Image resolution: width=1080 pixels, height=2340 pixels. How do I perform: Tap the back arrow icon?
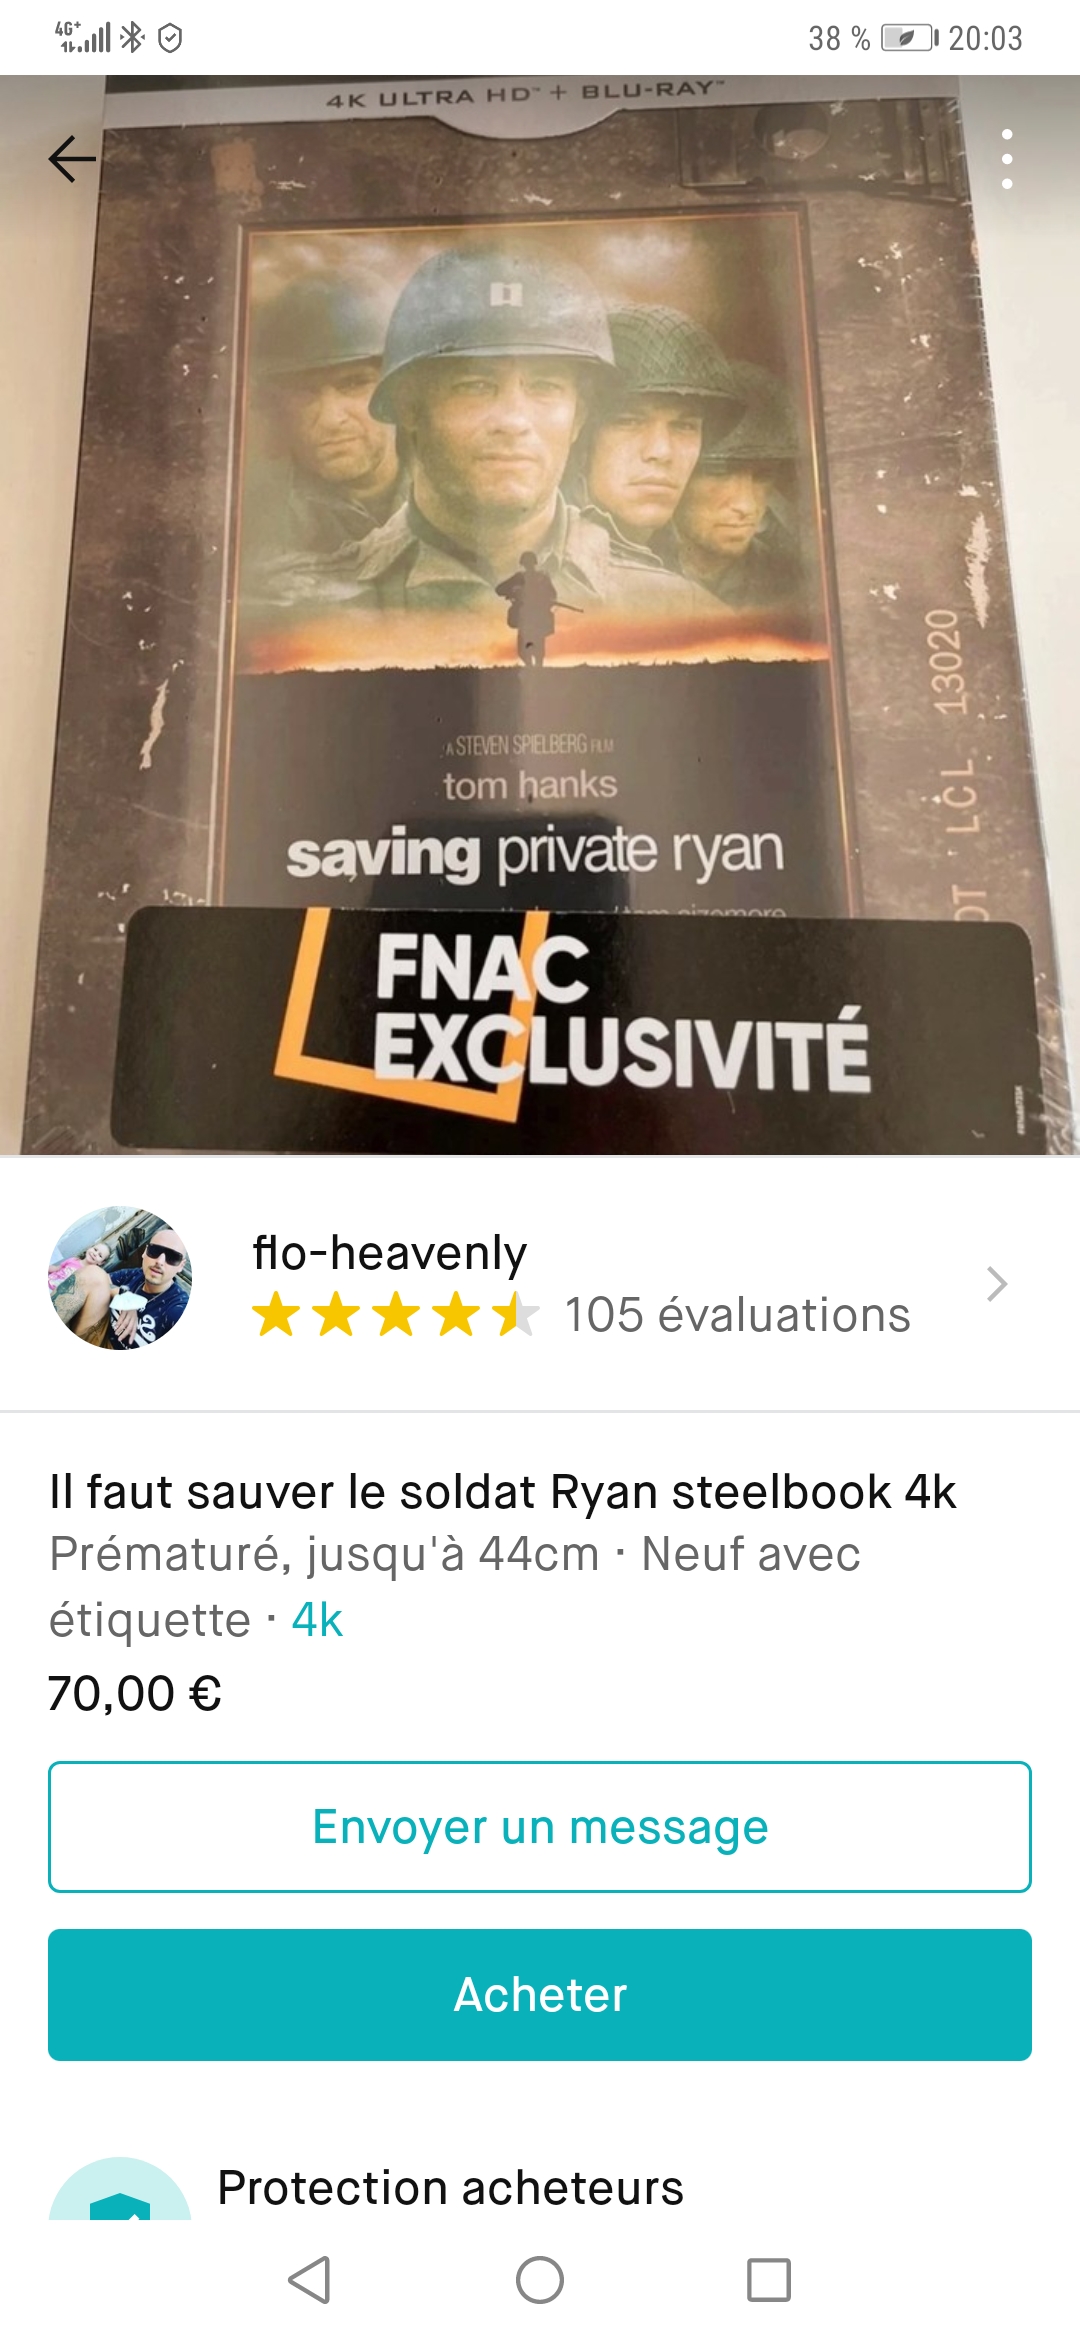tap(72, 159)
